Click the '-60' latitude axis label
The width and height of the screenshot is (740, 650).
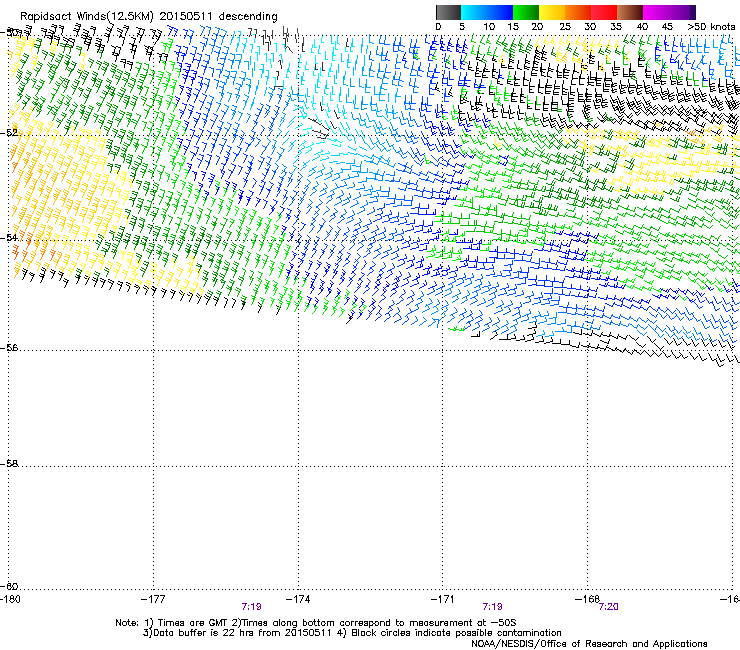coord(9,586)
